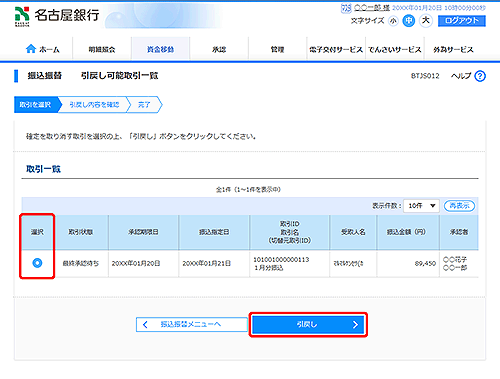Click the Nagoya Bank logo
The image size is (500, 379).
tap(57, 16)
